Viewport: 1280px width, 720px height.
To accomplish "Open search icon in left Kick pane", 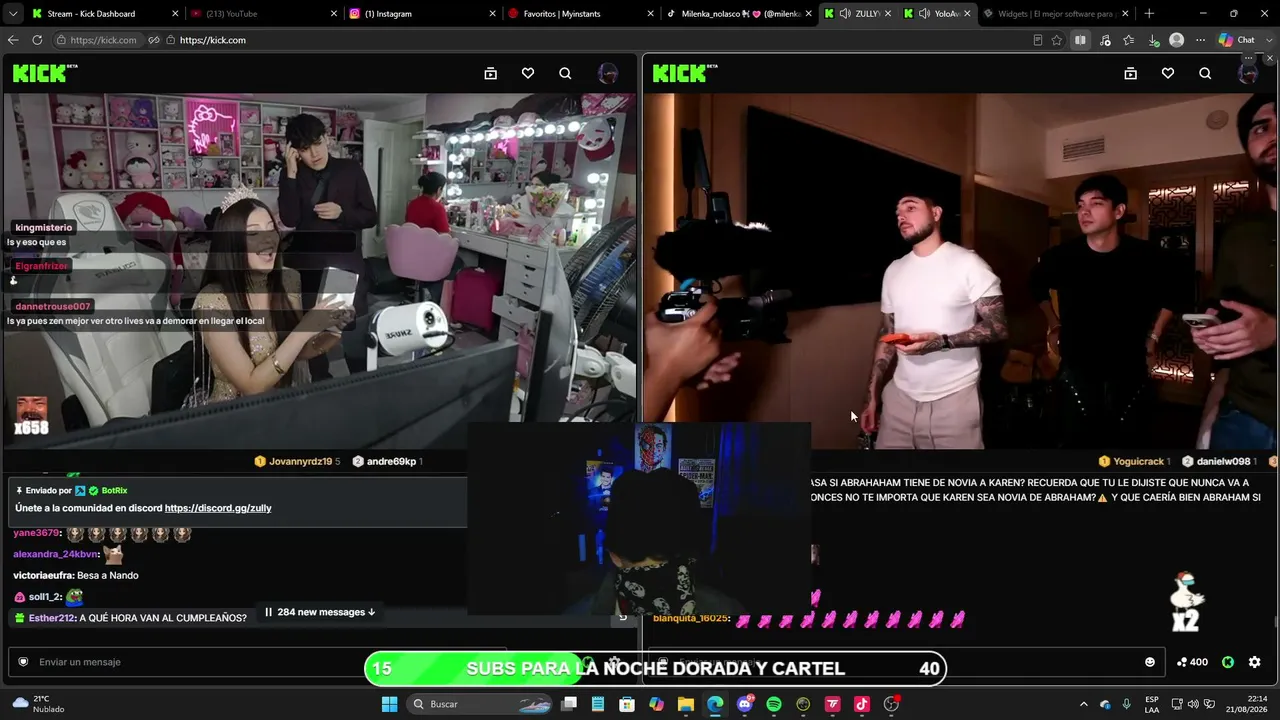I will coord(565,73).
